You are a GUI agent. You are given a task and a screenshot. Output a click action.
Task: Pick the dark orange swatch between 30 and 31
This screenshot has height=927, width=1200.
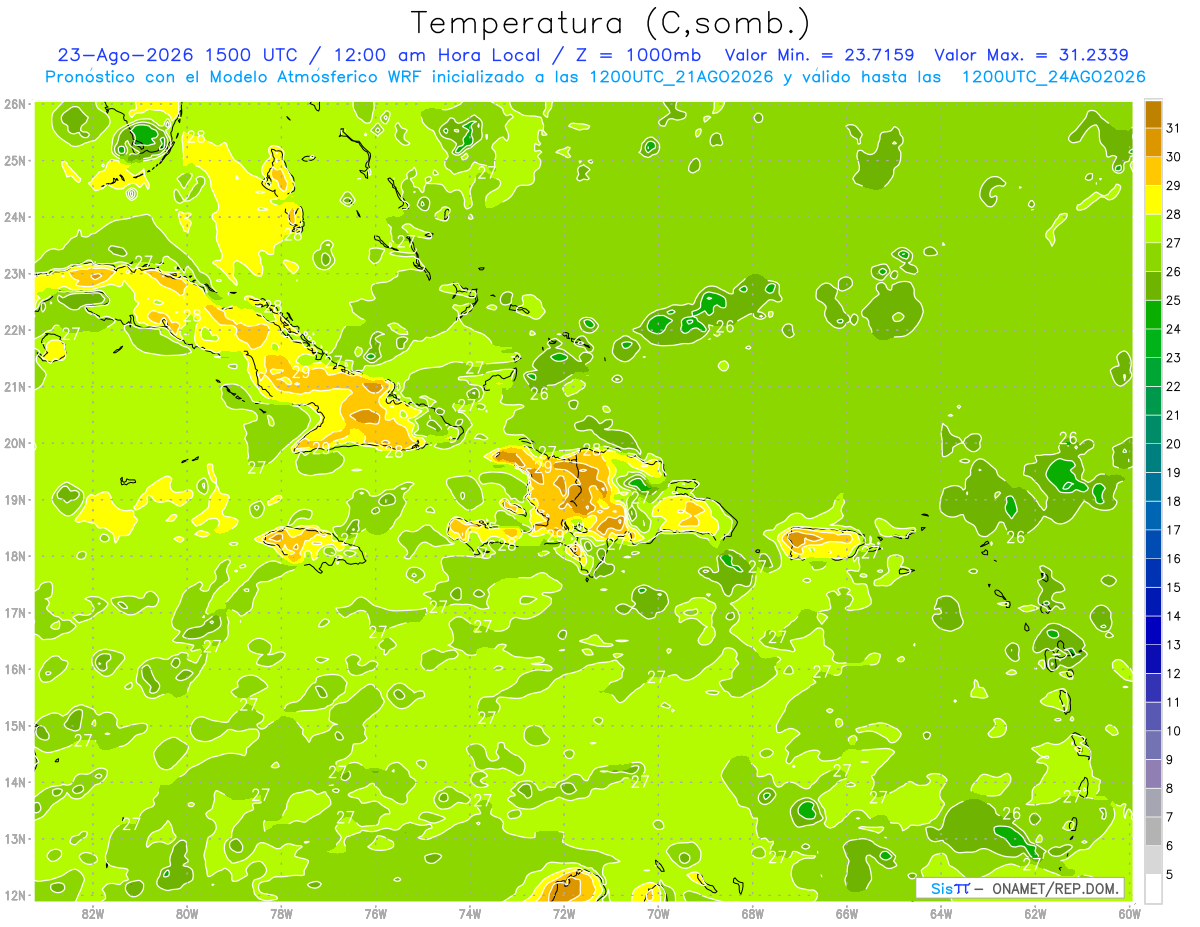click(x=1153, y=142)
